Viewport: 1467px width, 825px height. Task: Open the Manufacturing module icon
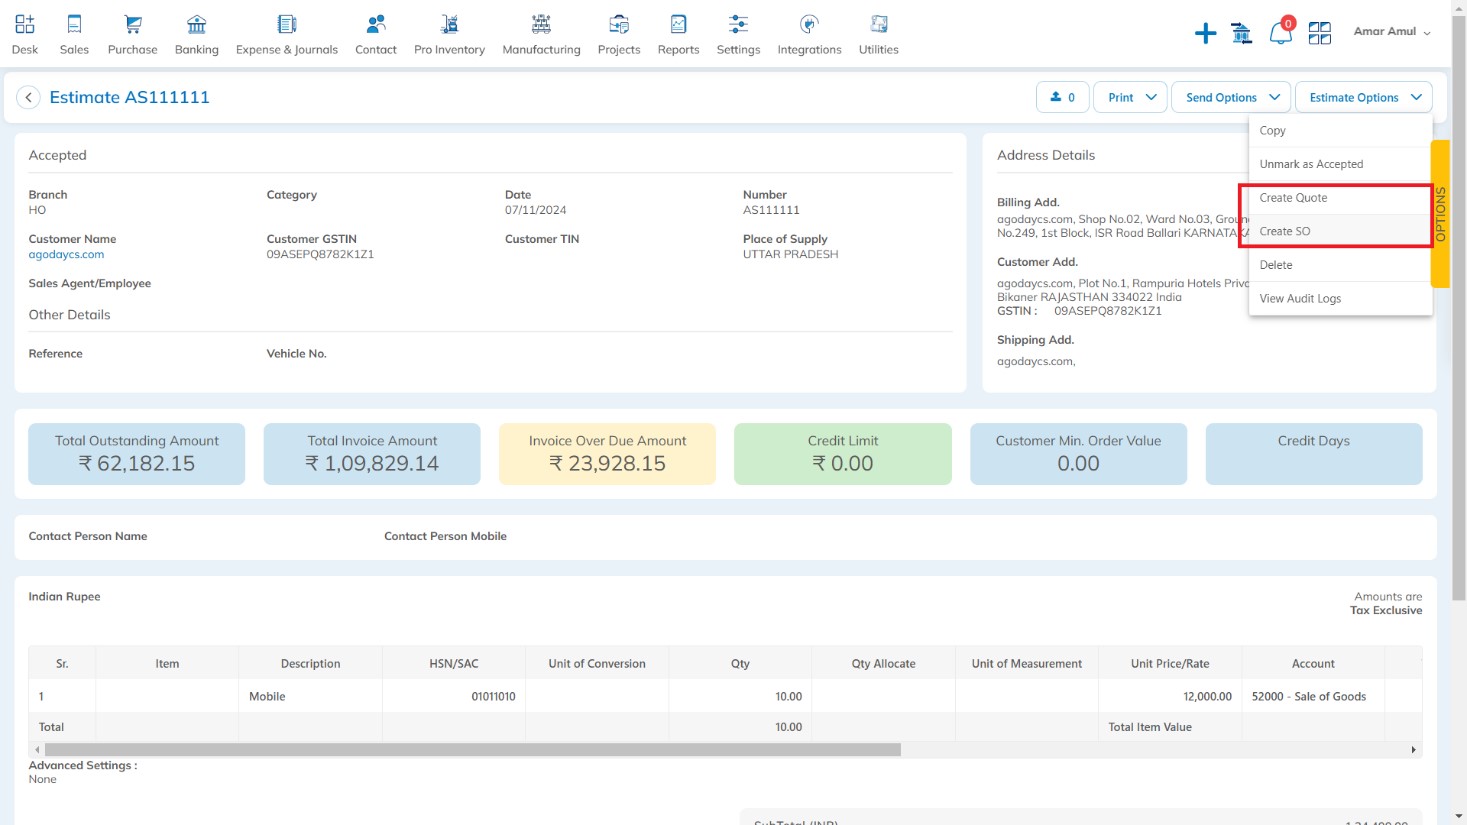pyautogui.click(x=541, y=24)
